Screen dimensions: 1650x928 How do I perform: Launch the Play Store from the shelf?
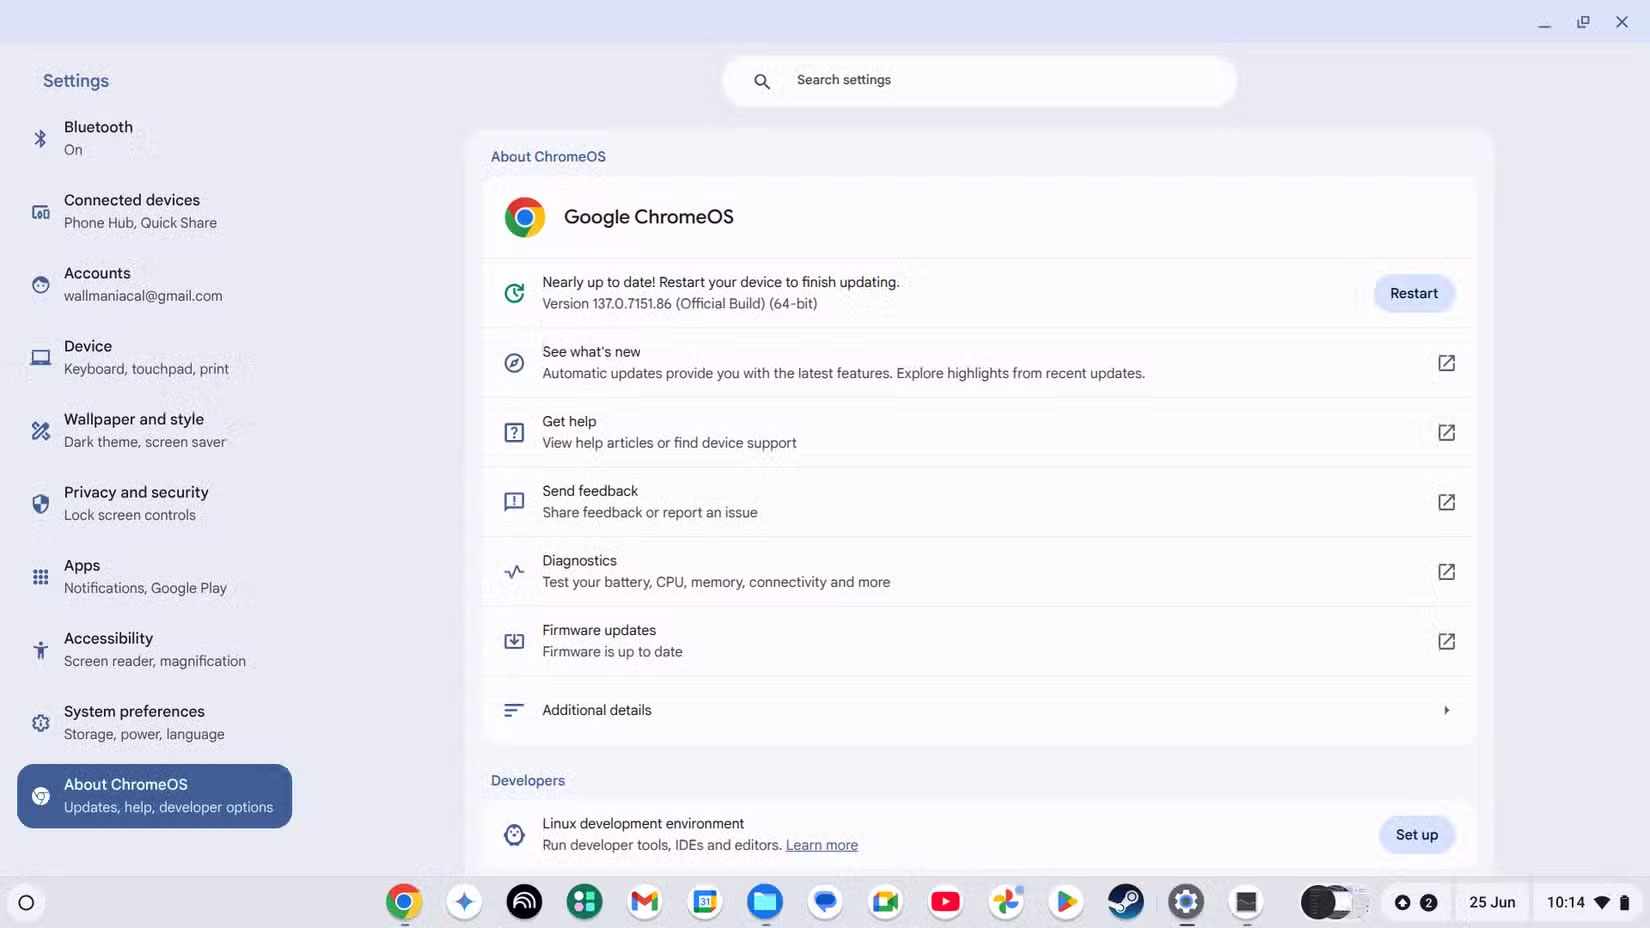pos(1065,901)
